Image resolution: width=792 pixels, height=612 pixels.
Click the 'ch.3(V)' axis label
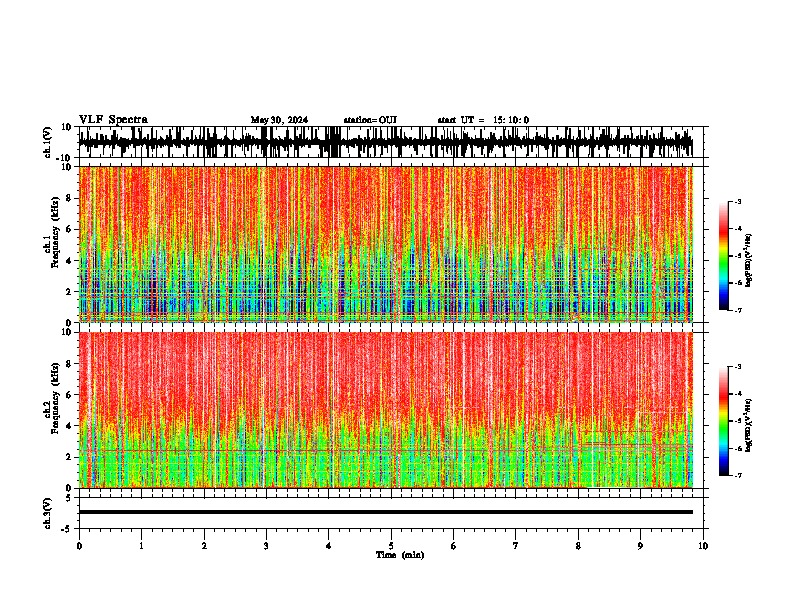[x=48, y=514]
